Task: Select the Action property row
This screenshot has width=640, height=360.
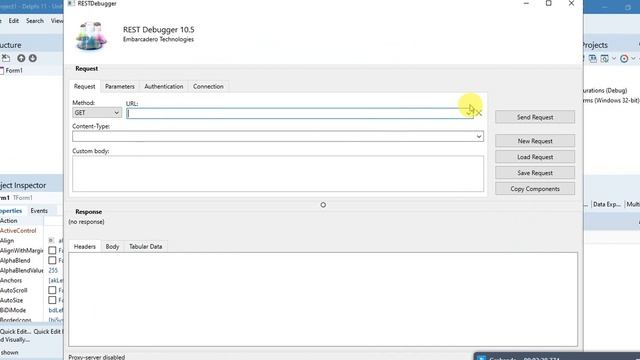Action: point(31,221)
